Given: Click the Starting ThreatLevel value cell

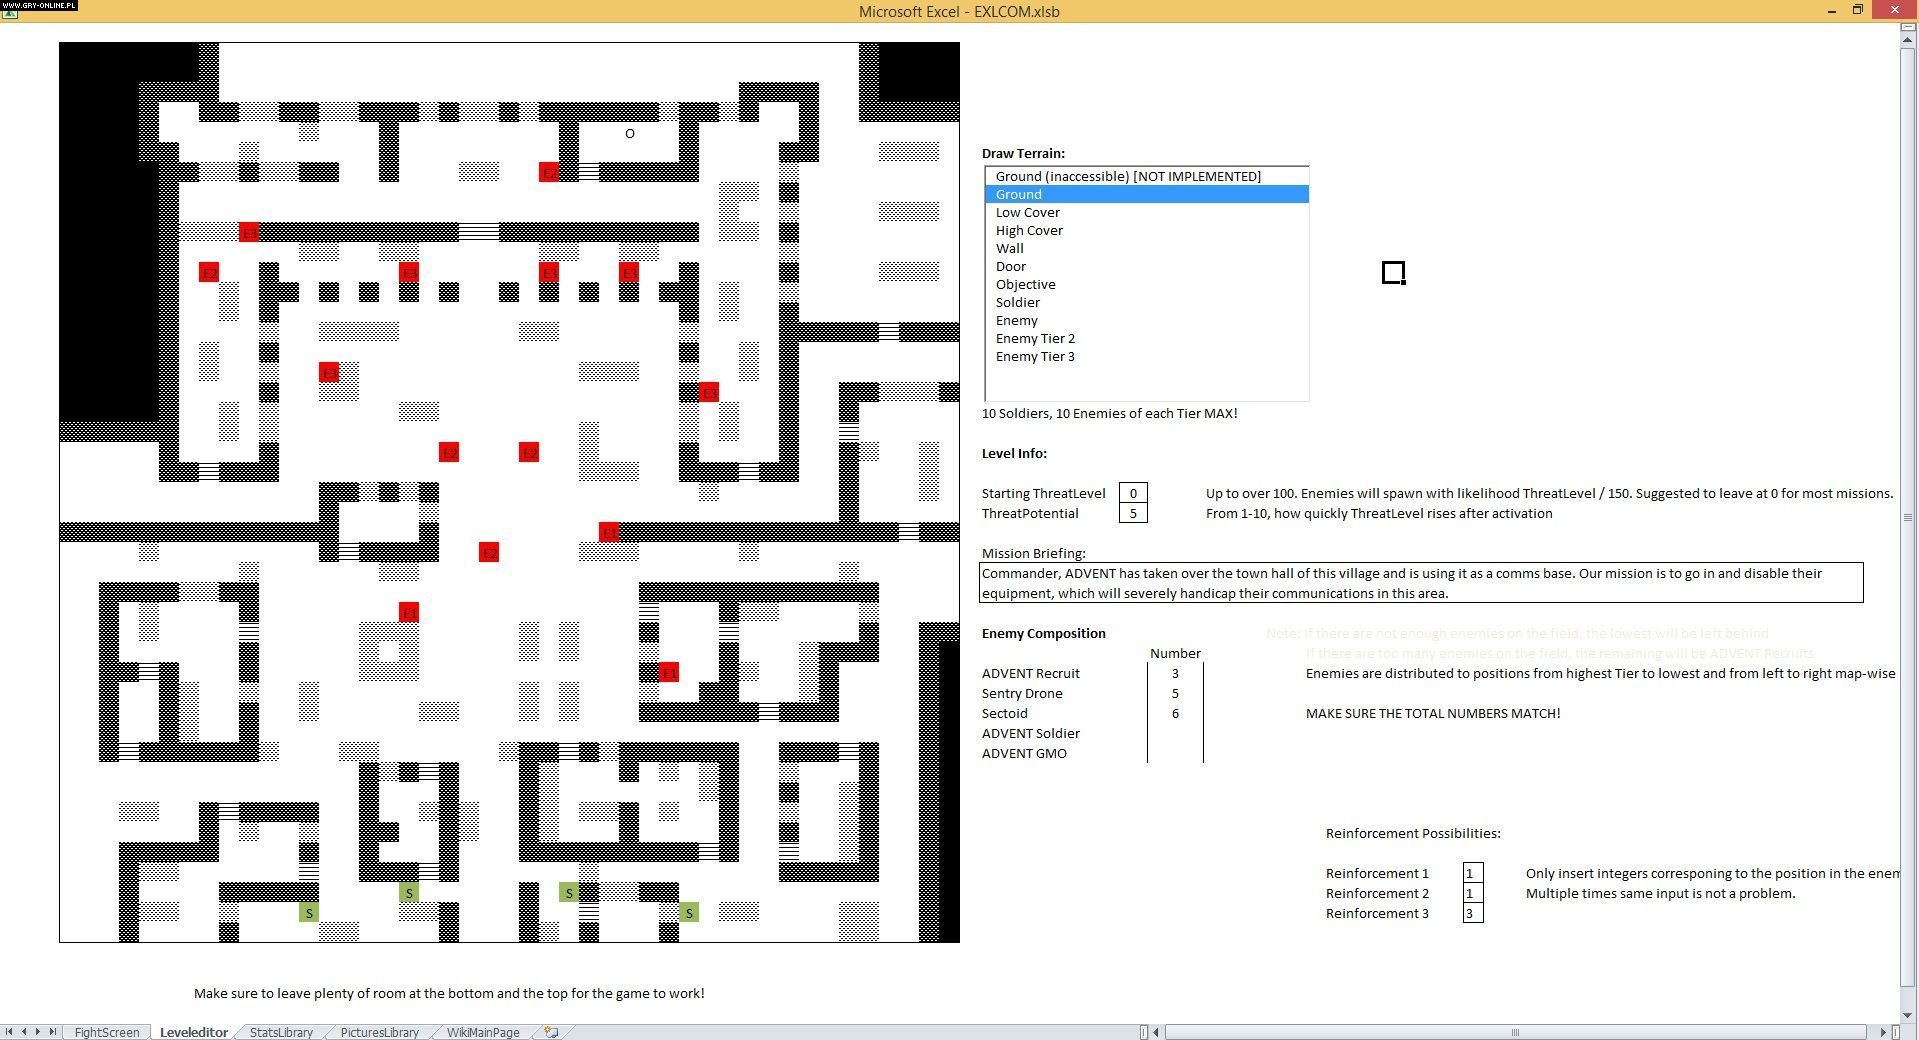Looking at the screenshot, I should 1133,493.
